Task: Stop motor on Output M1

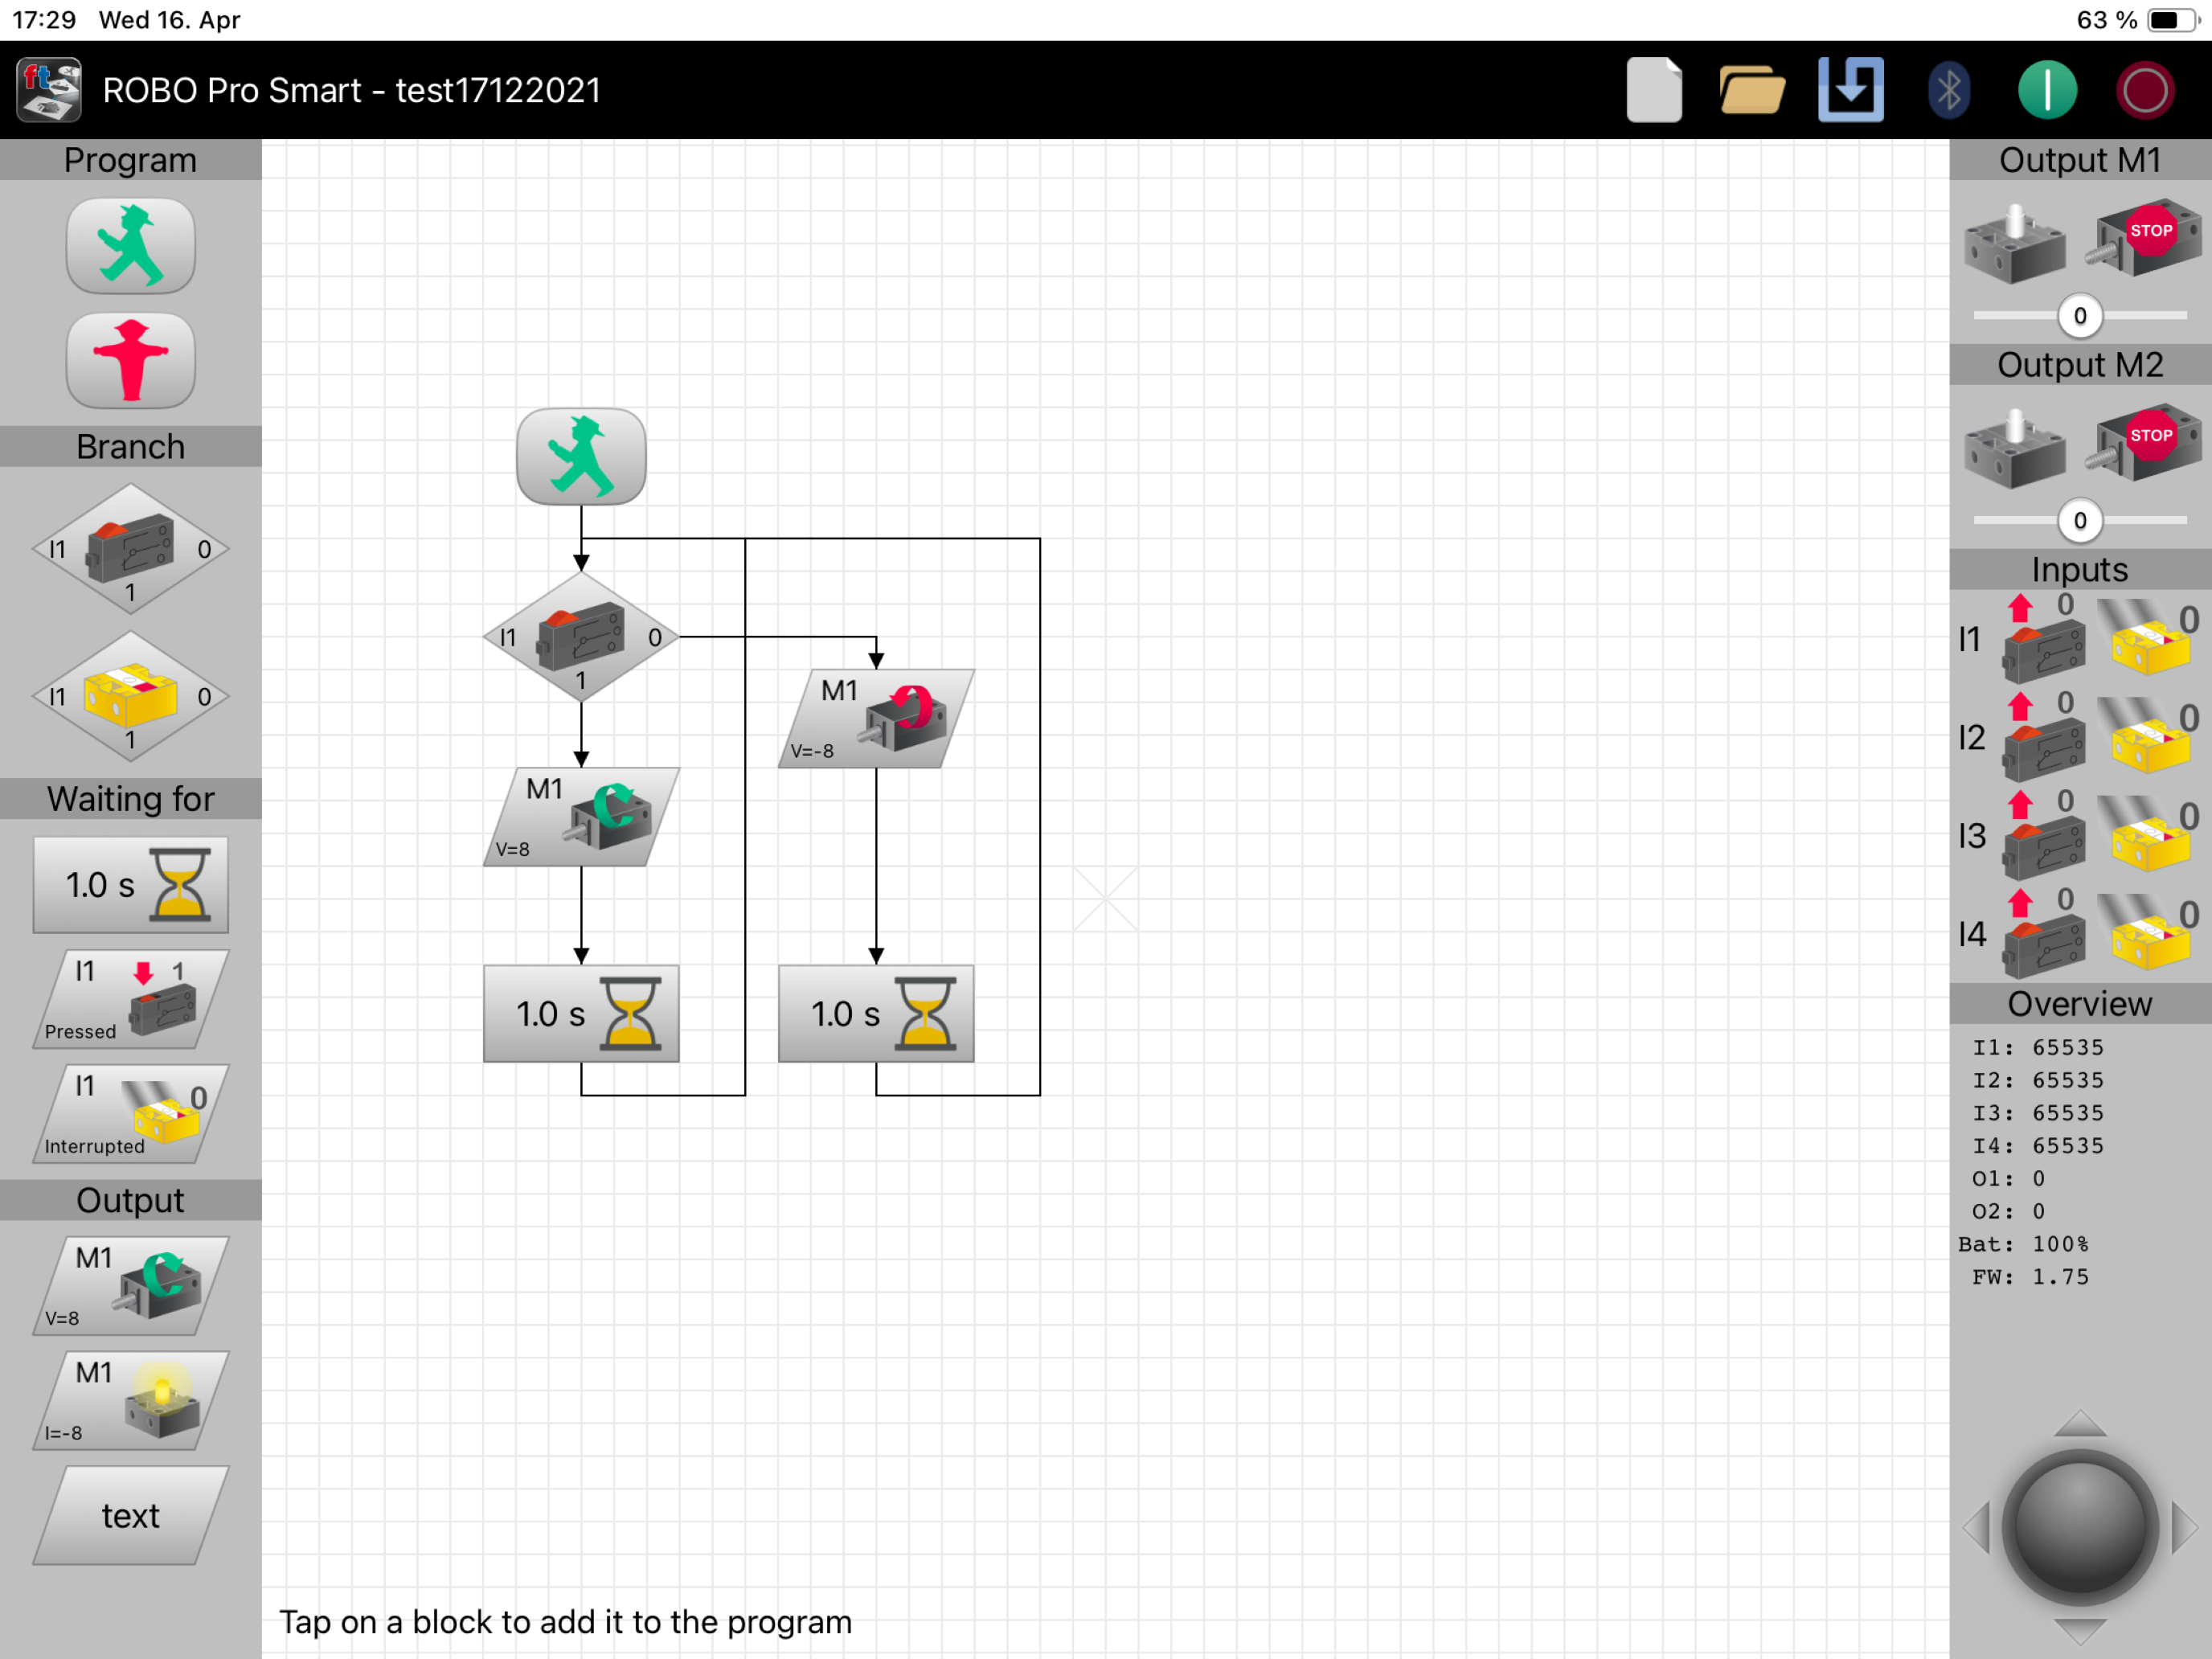Action: coord(2144,238)
